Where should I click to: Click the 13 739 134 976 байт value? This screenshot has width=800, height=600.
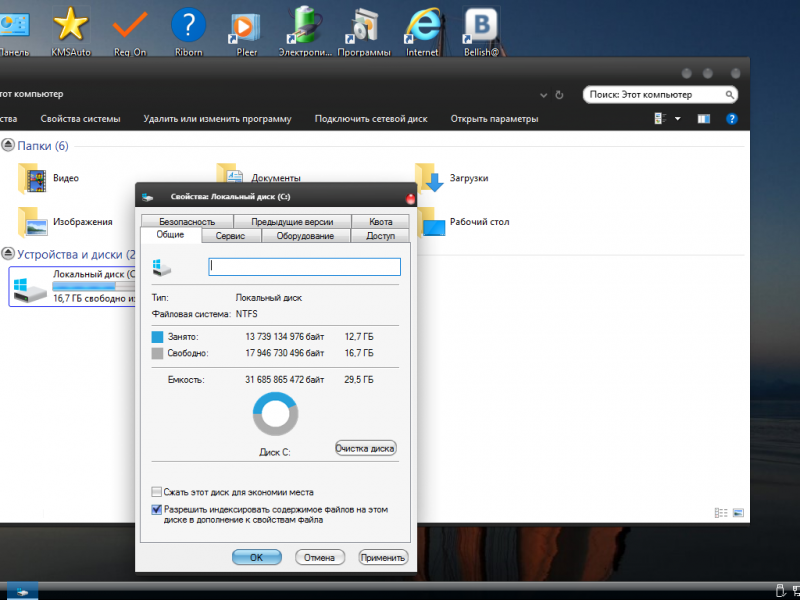click(x=285, y=337)
